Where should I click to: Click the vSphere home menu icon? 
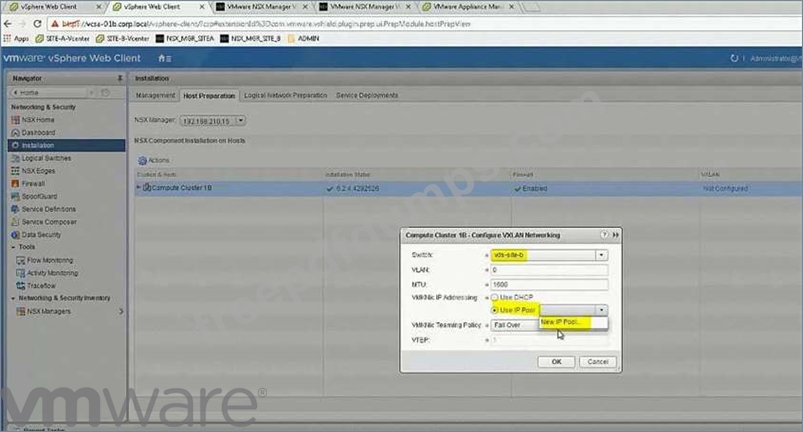164,58
